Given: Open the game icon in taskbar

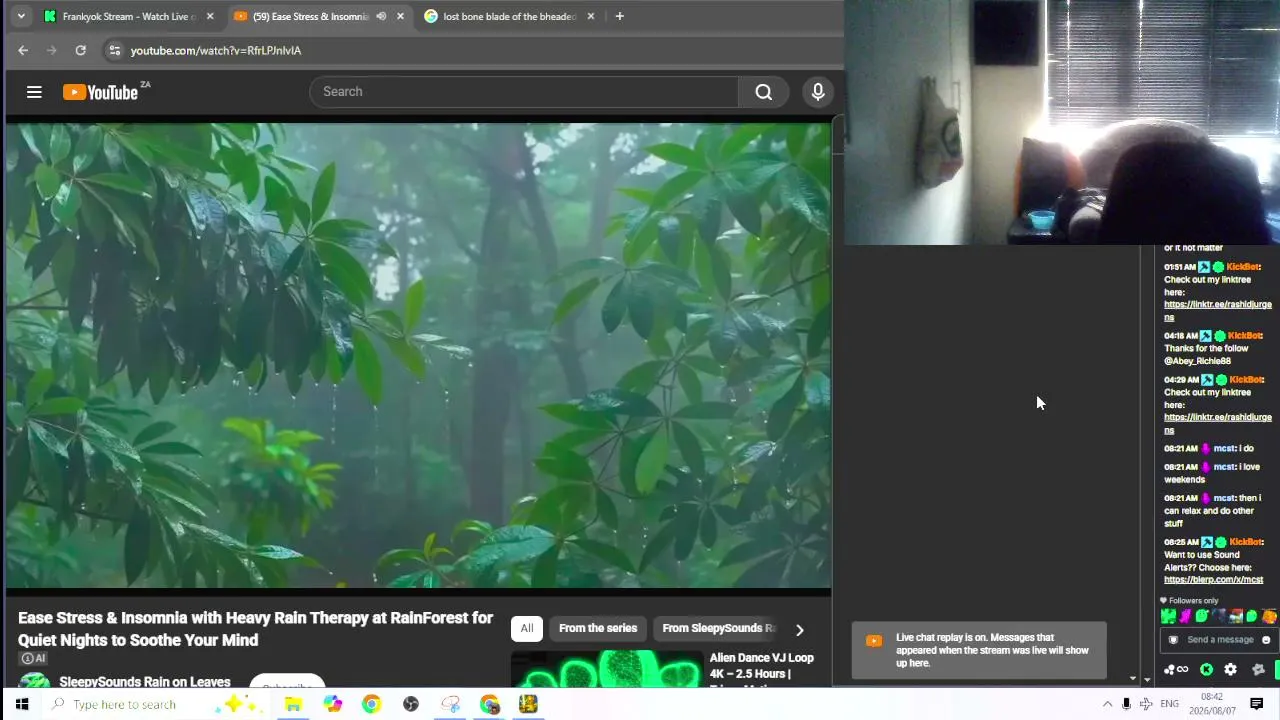Looking at the screenshot, I should (x=528, y=704).
